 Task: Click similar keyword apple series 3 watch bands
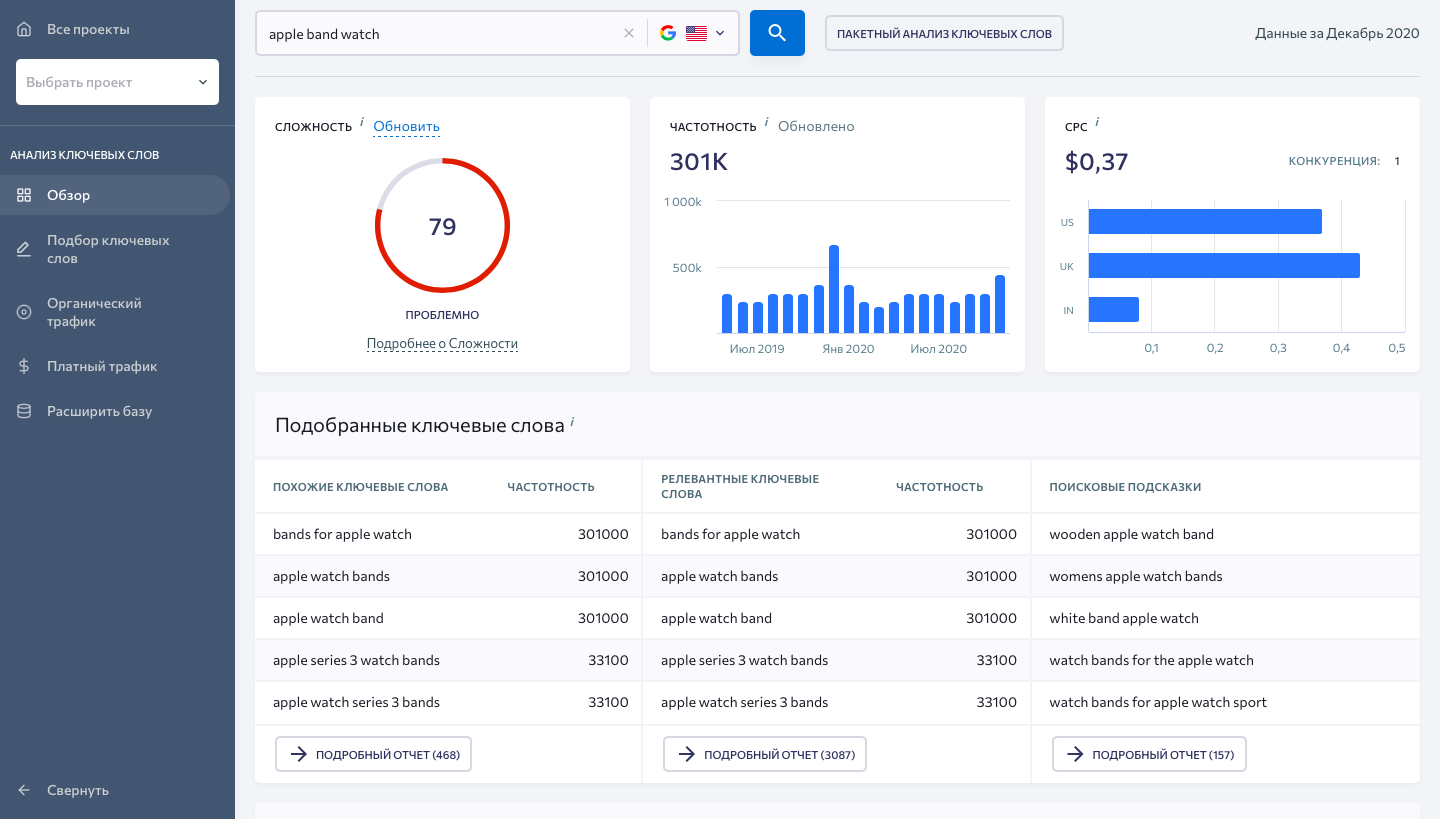[356, 660]
